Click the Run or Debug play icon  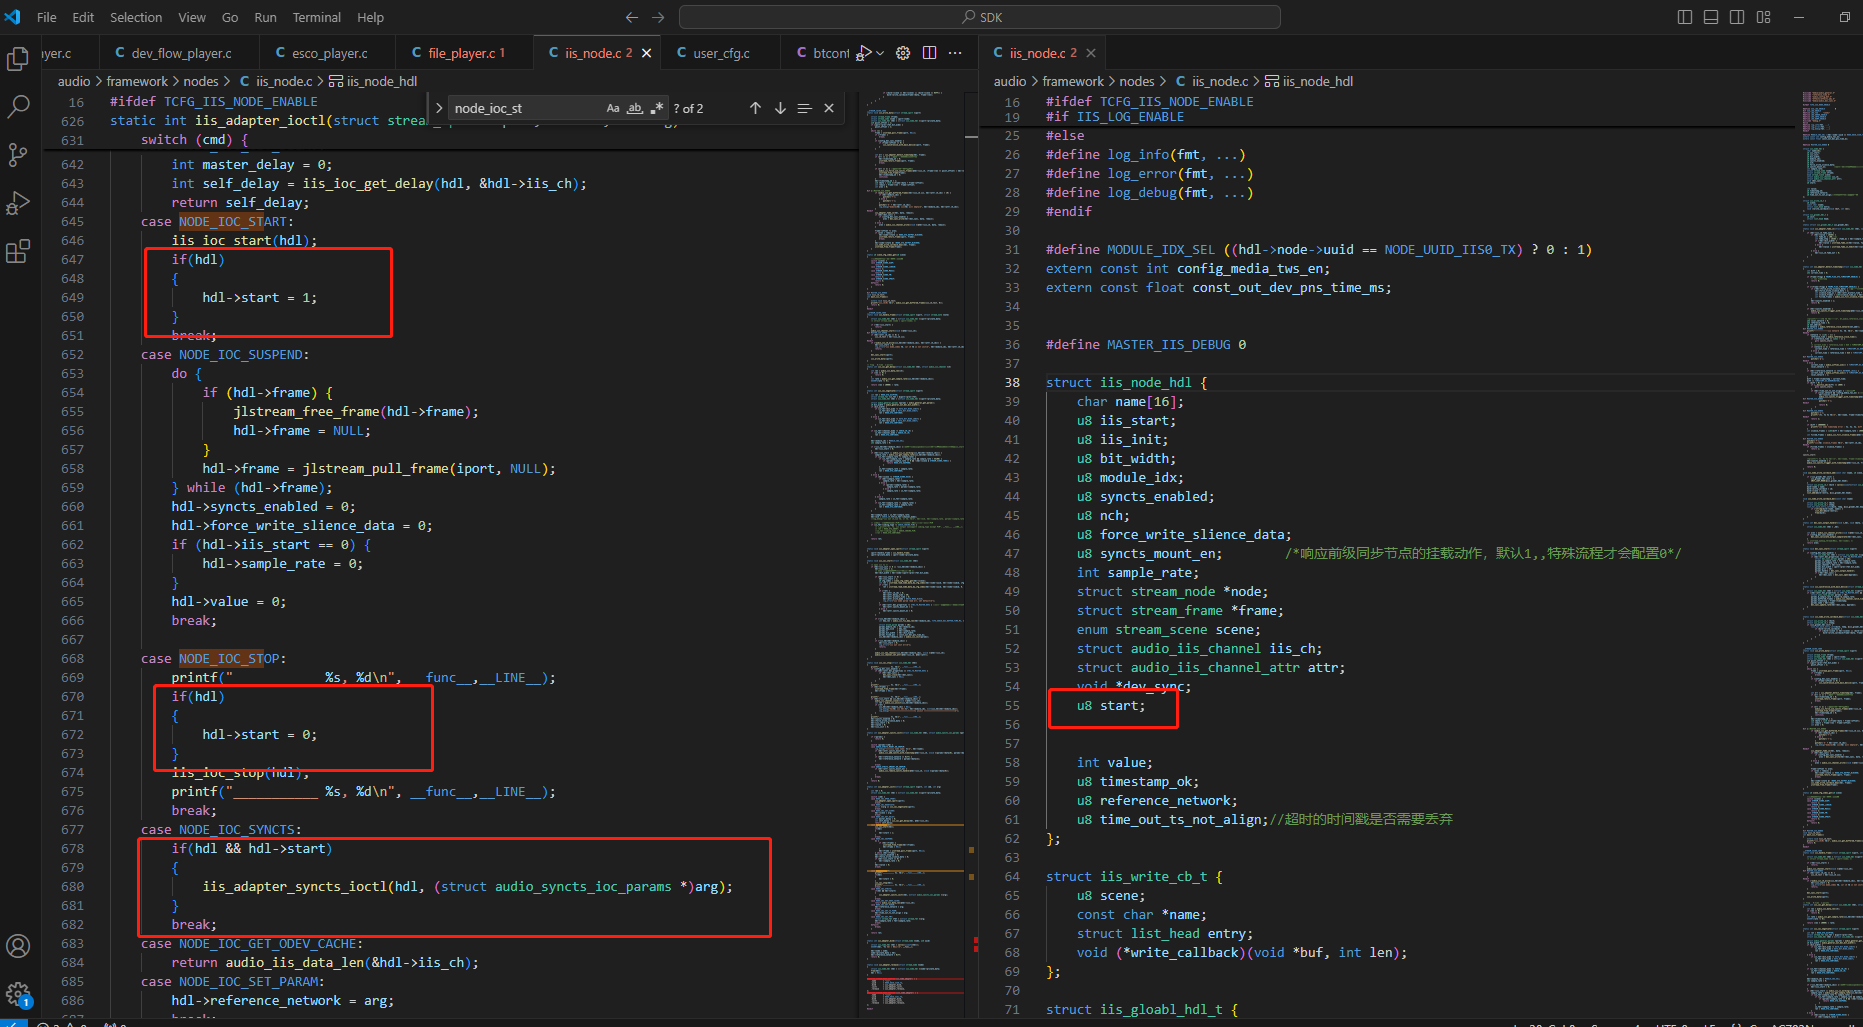864,53
